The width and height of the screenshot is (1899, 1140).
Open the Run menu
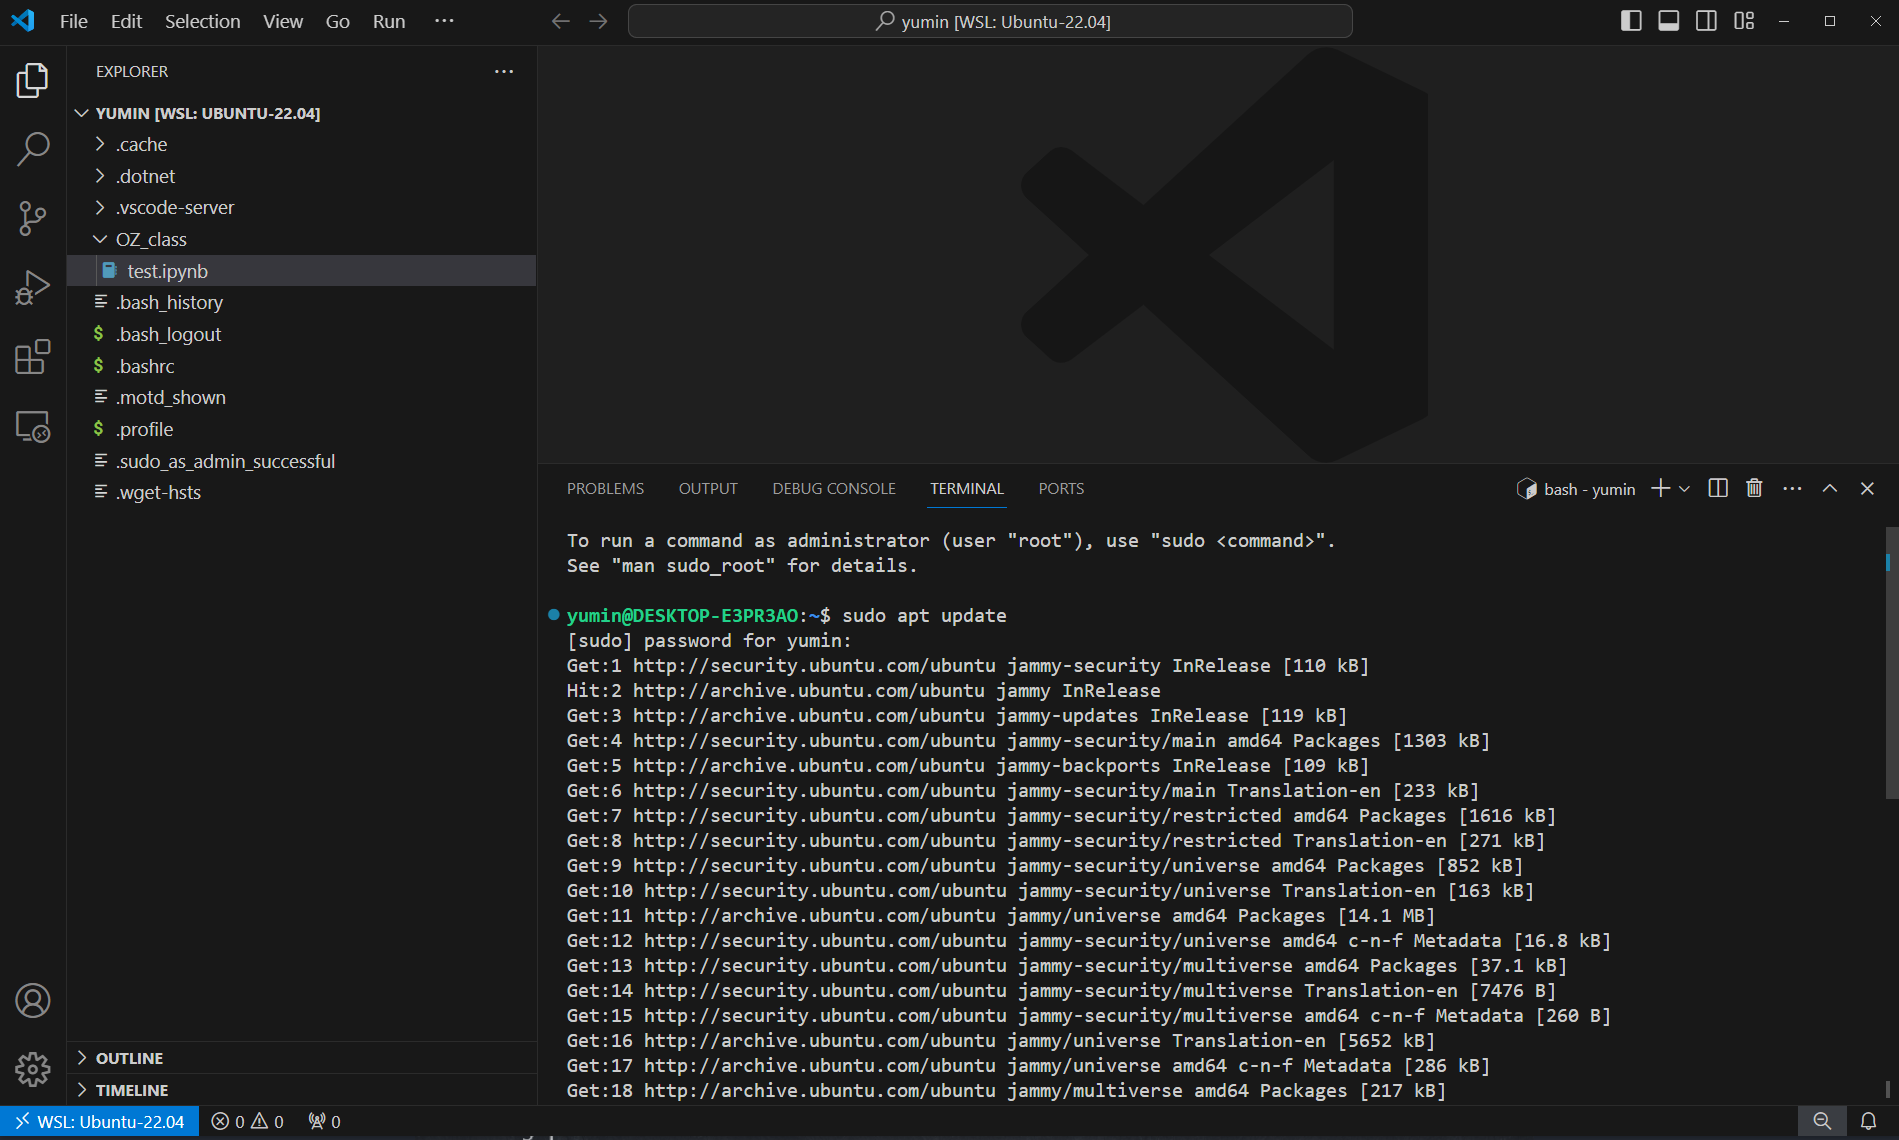point(389,21)
